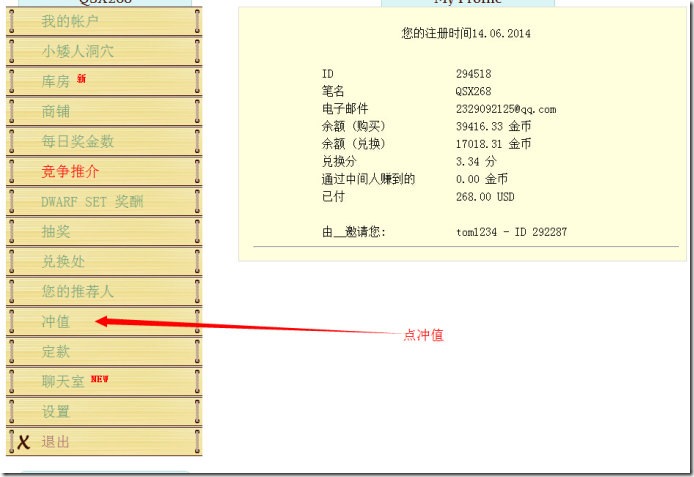This screenshot has width=694, height=477.
Task: Open 设置 settings in the sidebar
Action: (56, 411)
